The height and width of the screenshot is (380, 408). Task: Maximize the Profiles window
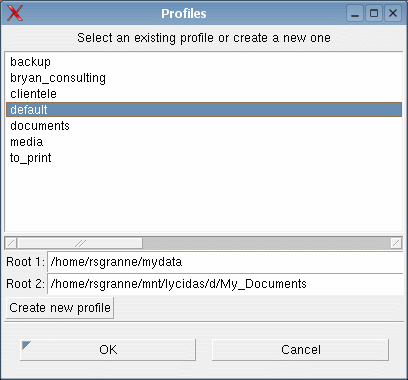[374, 14]
